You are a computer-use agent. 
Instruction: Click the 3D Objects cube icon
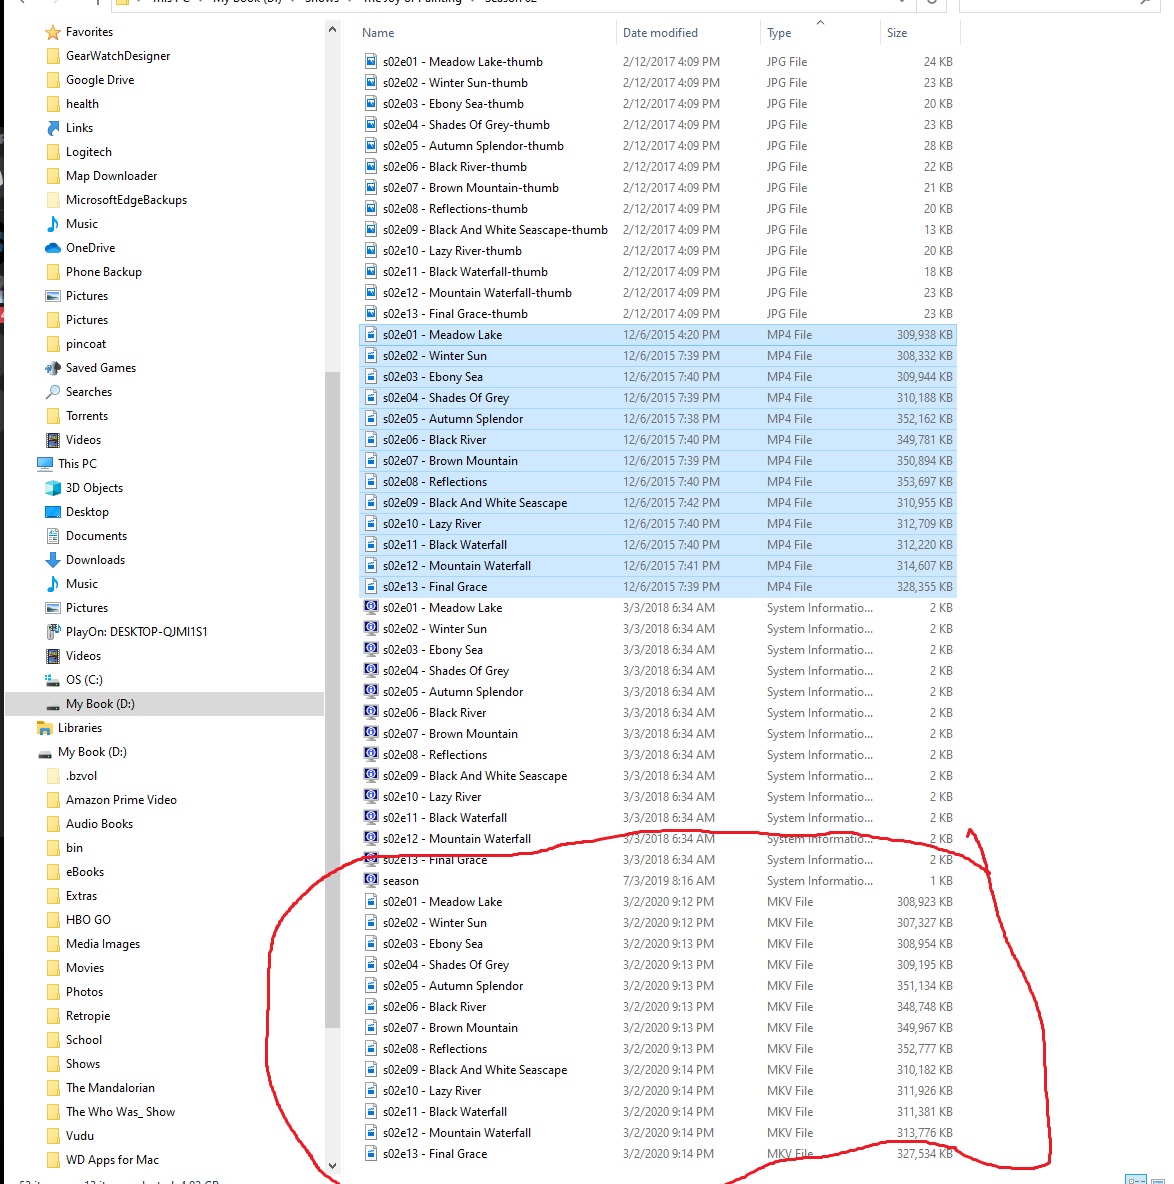pos(52,488)
